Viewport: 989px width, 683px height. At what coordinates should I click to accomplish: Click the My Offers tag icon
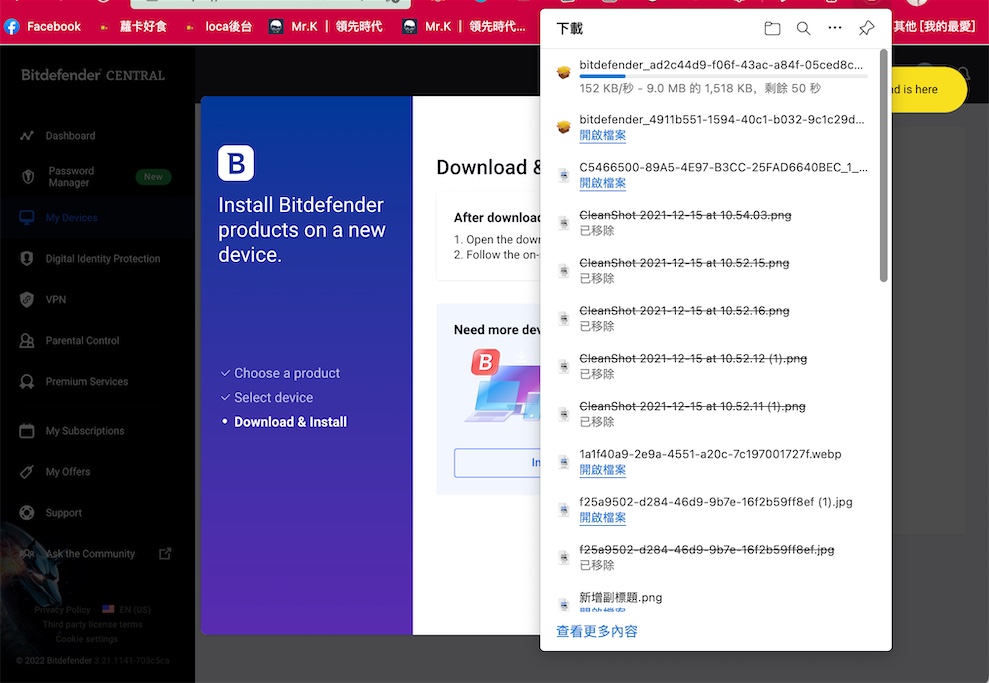[26, 472]
